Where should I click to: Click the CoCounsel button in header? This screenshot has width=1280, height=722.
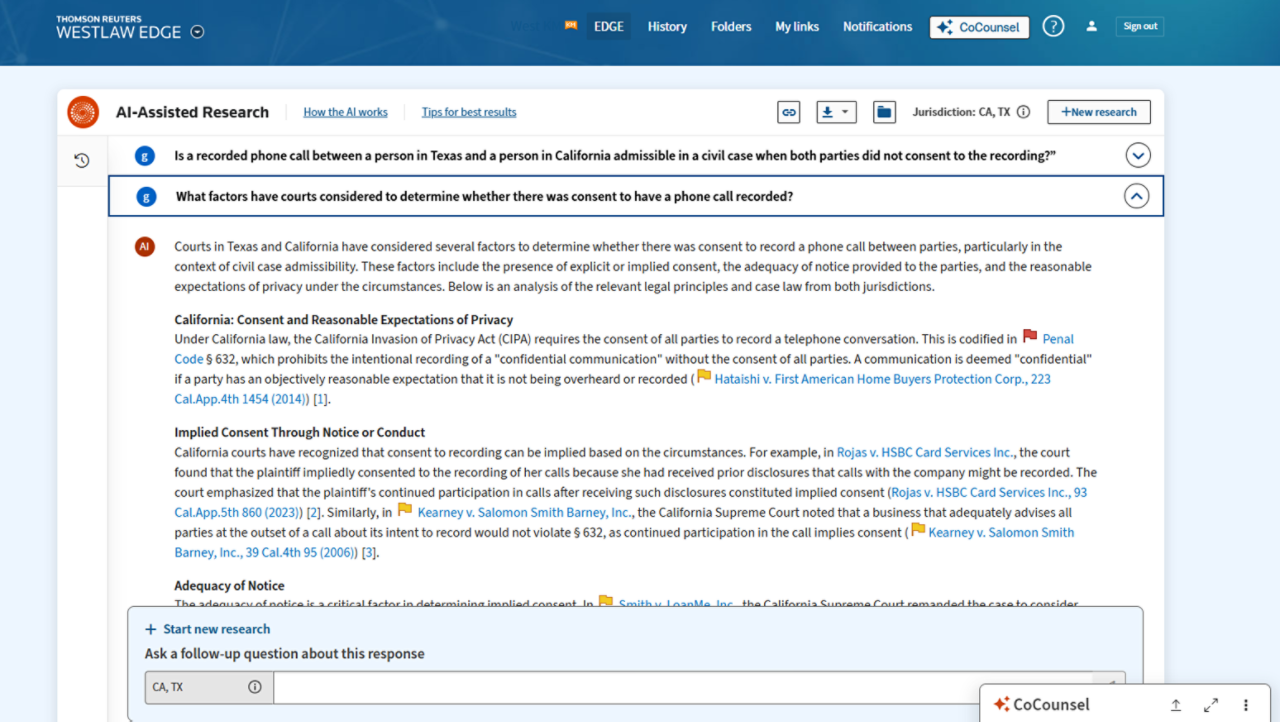(978, 27)
